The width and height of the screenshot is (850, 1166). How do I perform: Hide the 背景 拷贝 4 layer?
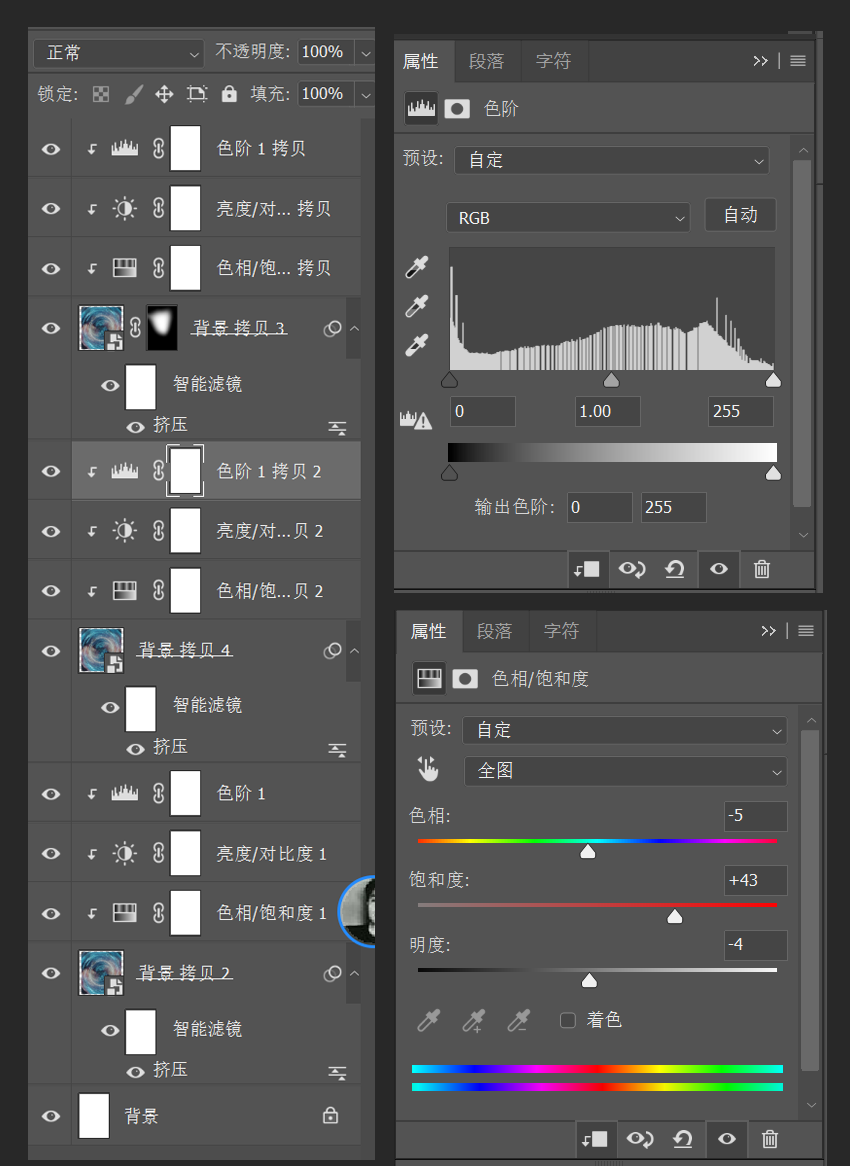point(51,651)
